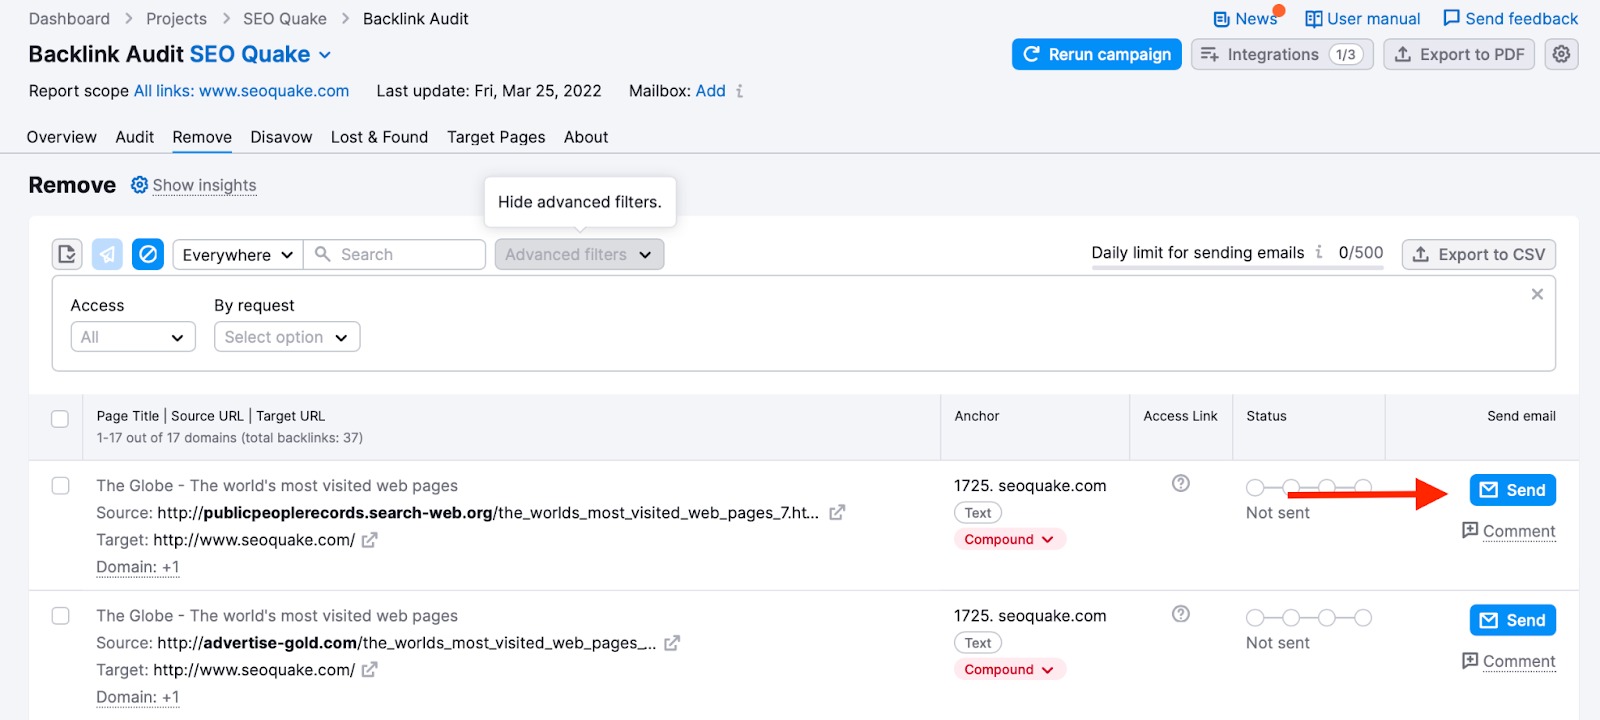Image resolution: width=1600 pixels, height=720 pixels.
Task: Check the publicpeoplerecords row checkbox
Action: point(60,485)
